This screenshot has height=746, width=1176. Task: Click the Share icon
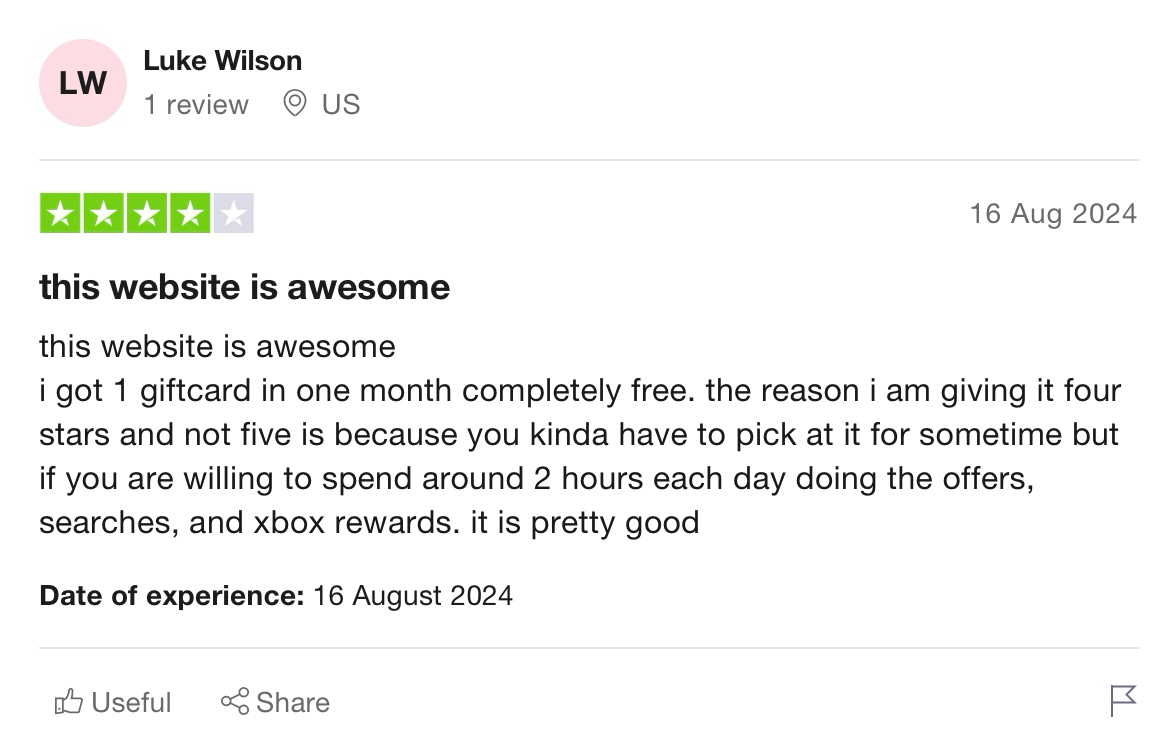(x=236, y=702)
